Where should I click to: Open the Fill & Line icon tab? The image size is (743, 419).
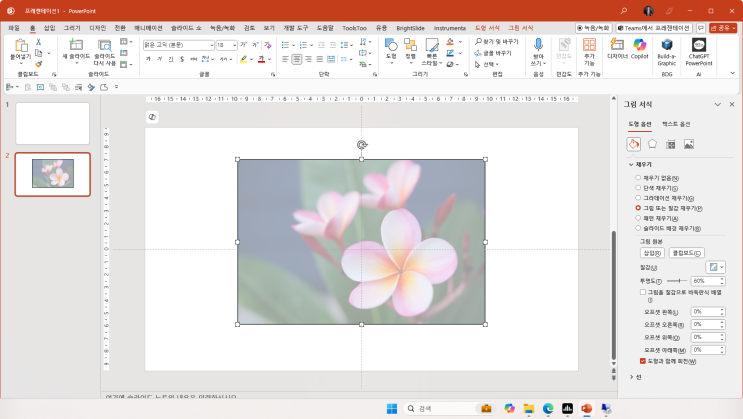(x=634, y=144)
